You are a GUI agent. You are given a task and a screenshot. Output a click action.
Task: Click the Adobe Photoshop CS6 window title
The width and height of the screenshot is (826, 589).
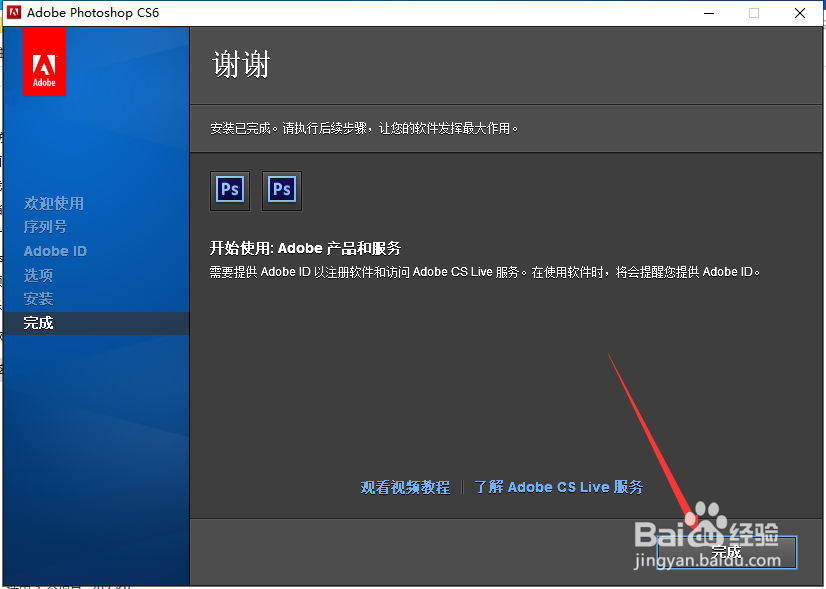[93, 13]
